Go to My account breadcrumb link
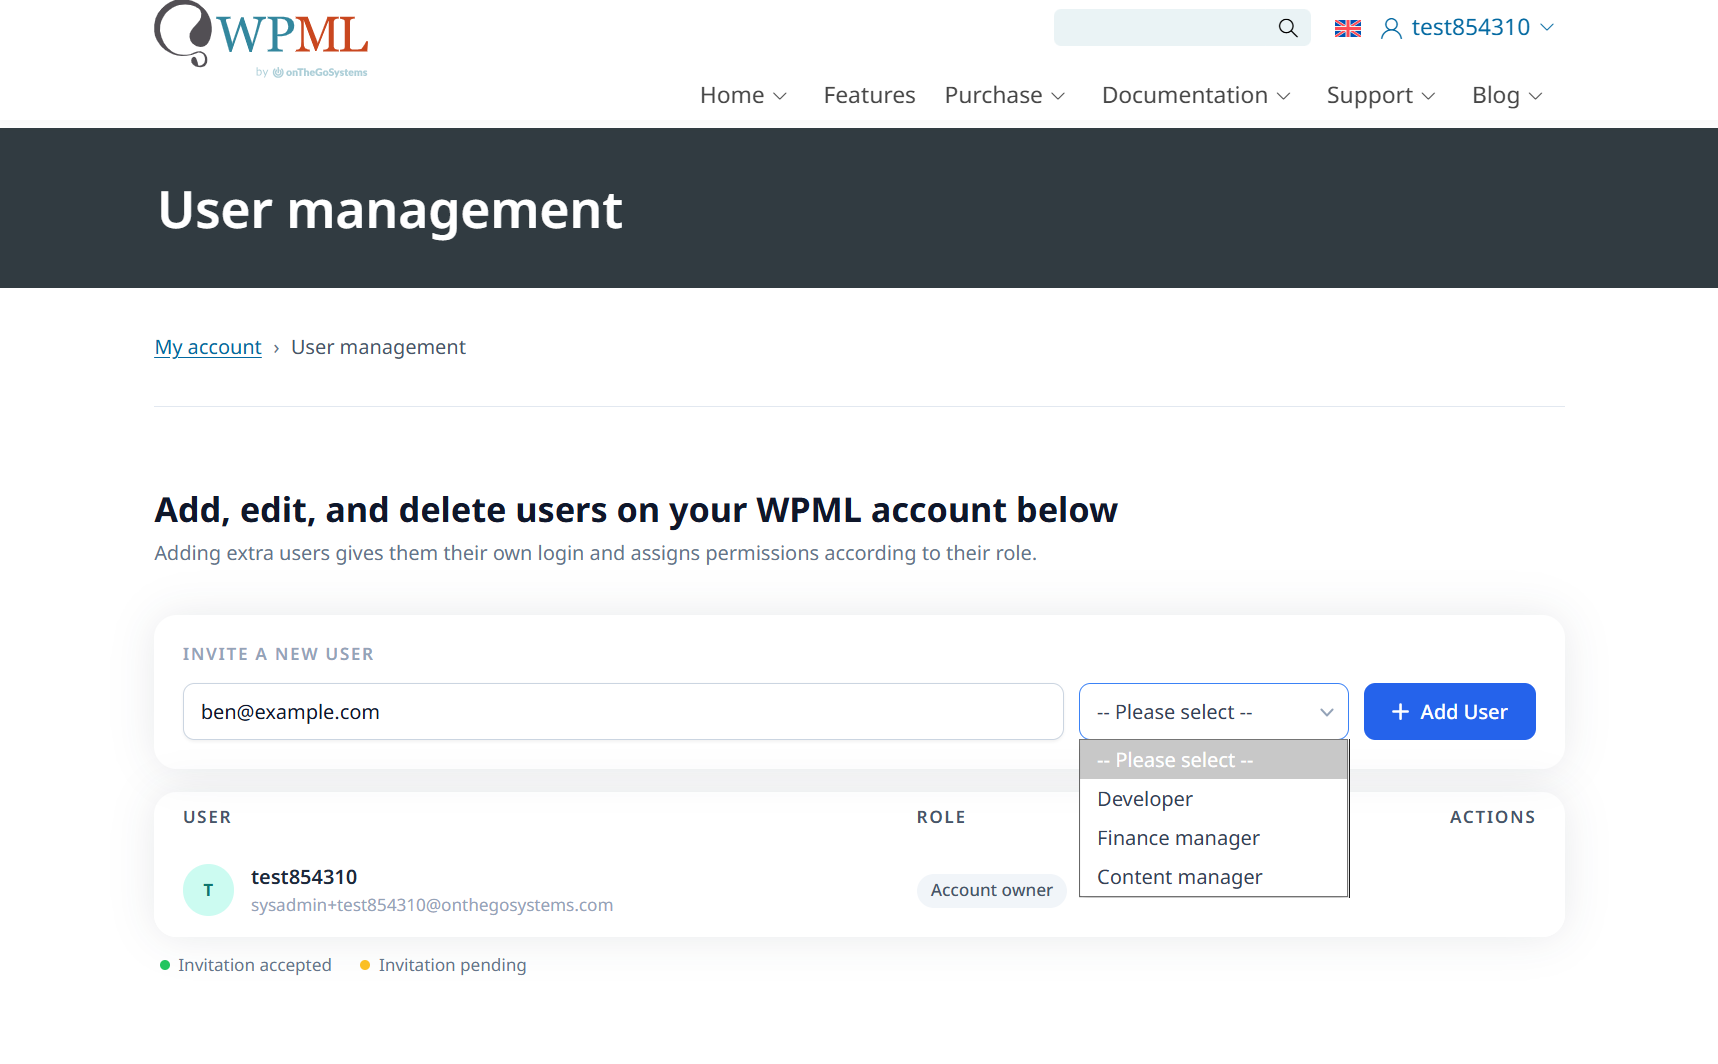Screen dimensions: 1718x1064 (x=208, y=347)
